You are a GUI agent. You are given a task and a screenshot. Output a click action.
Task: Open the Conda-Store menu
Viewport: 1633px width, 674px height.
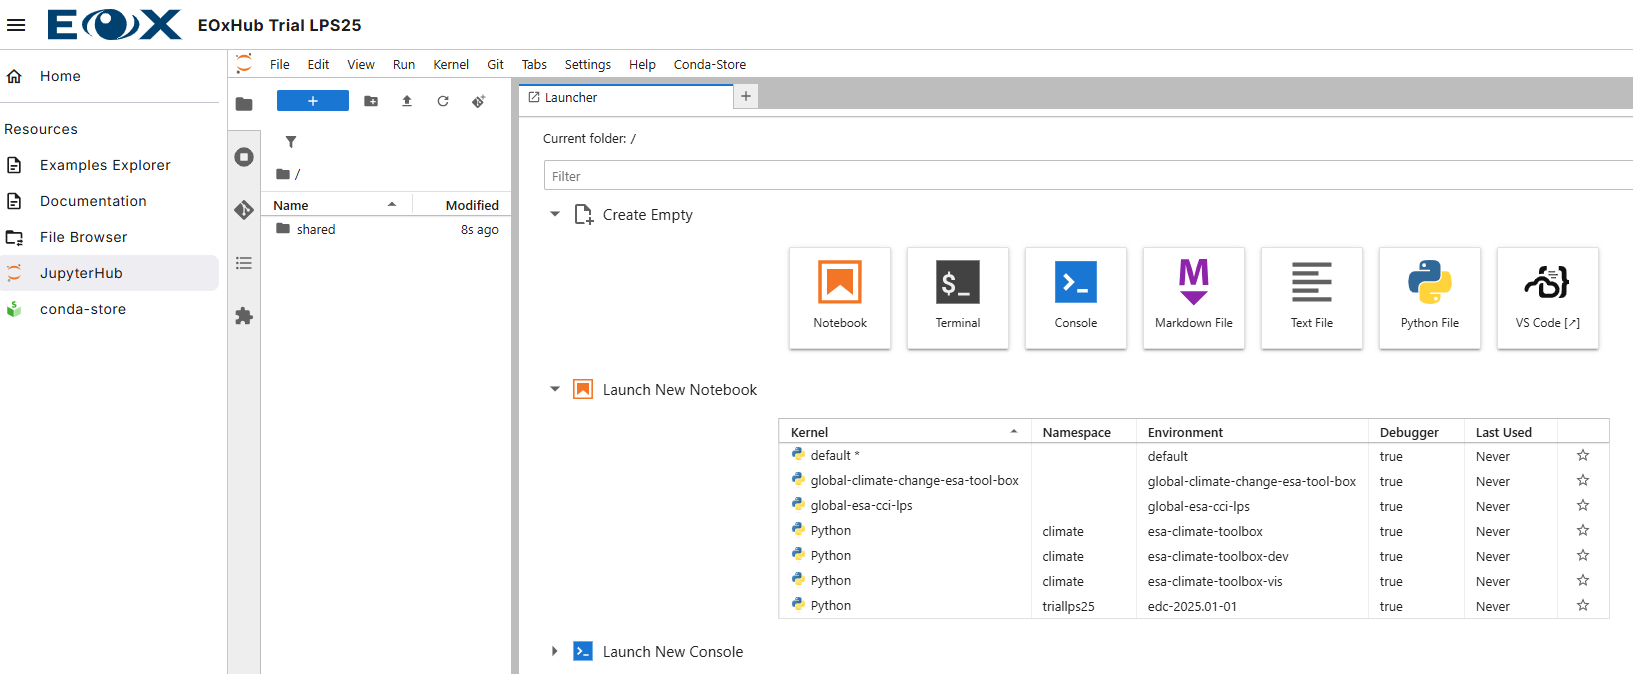709,64
